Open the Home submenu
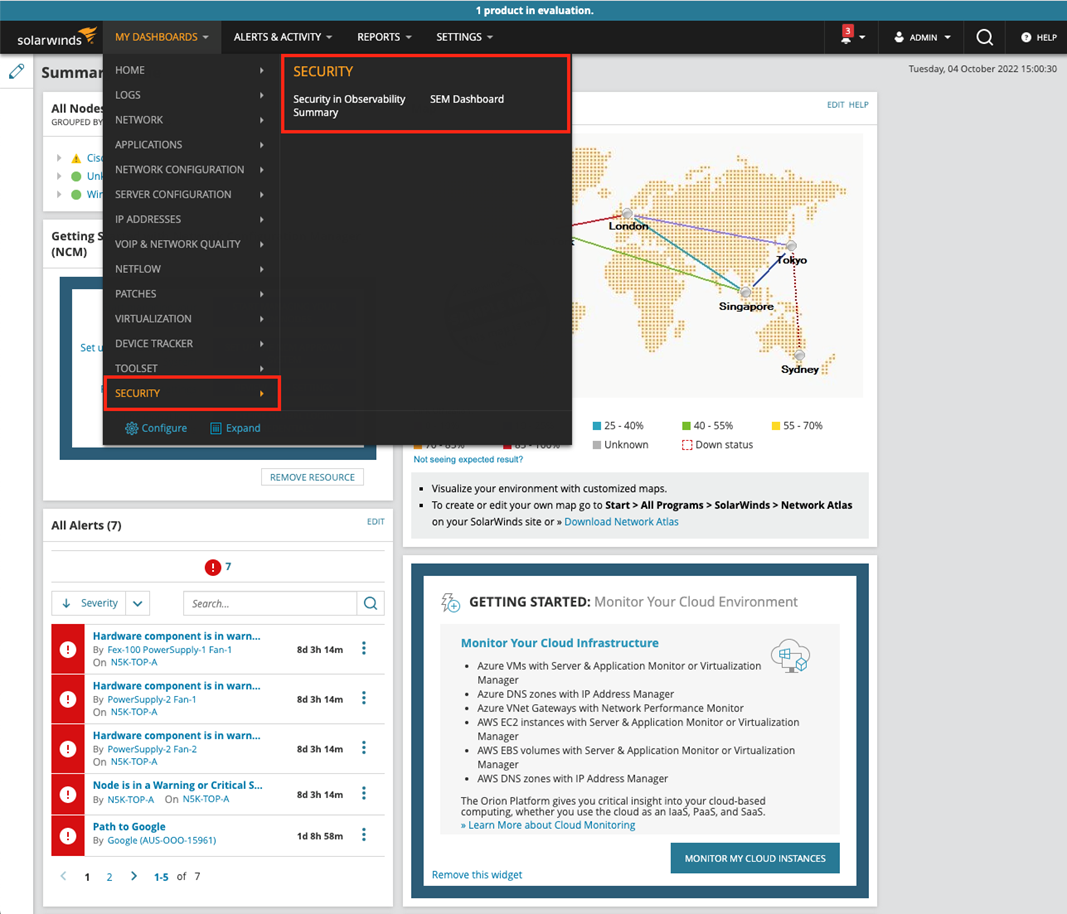Screen dimensions: 1067x914 coord(189,70)
